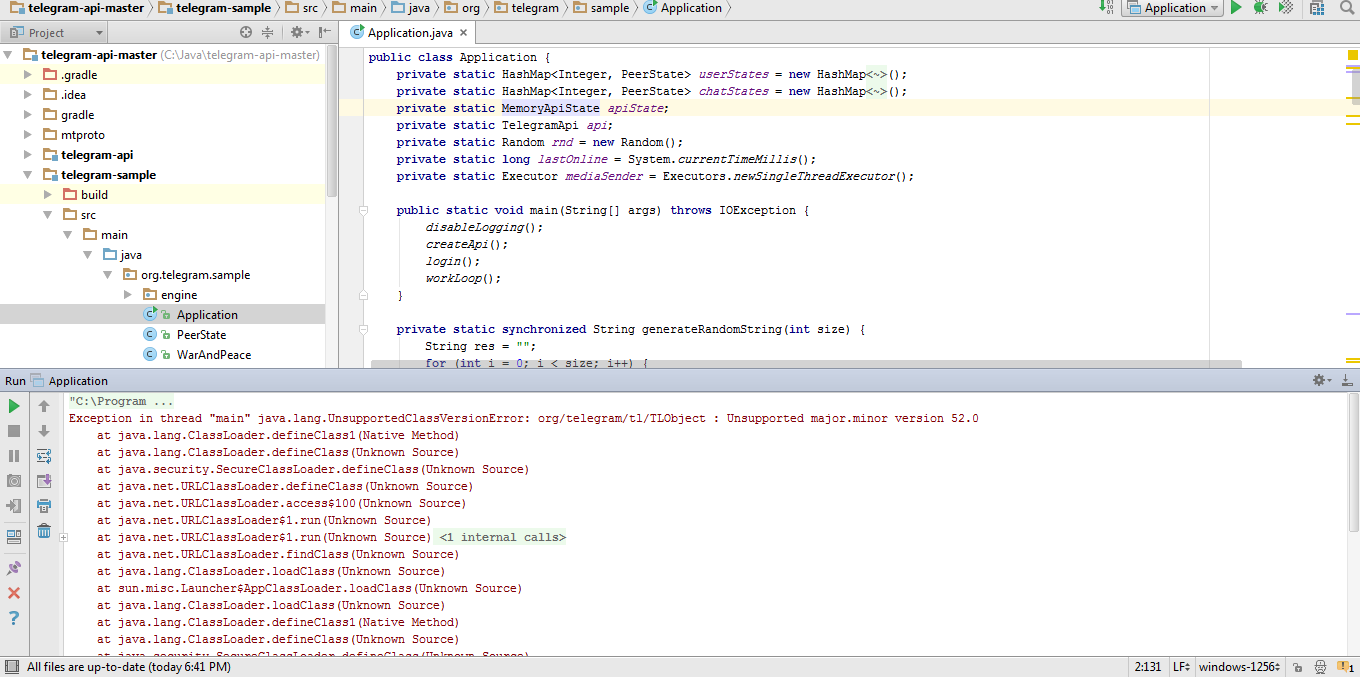Click MemoryApiState in the code editor
1366x677 pixels.
[550, 108]
